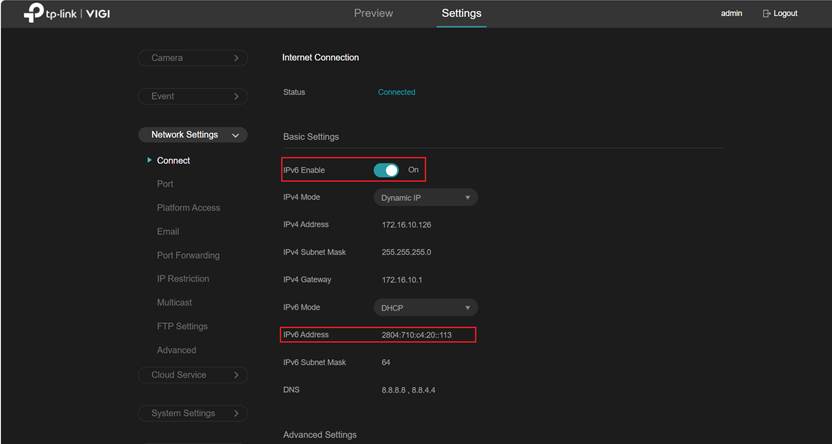Viewport: 832px width, 444px height.
Task: Open the IPv4 Mode Dynamic IP dropdown
Action: [x=426, y=197]
